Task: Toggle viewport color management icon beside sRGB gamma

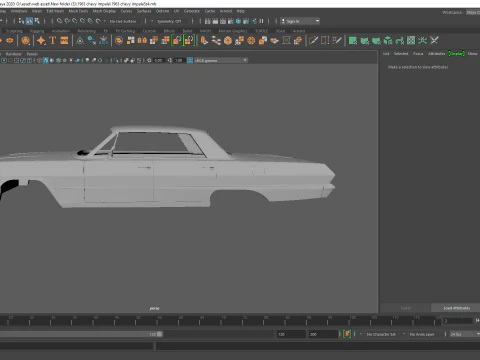Action: (190, 60)
